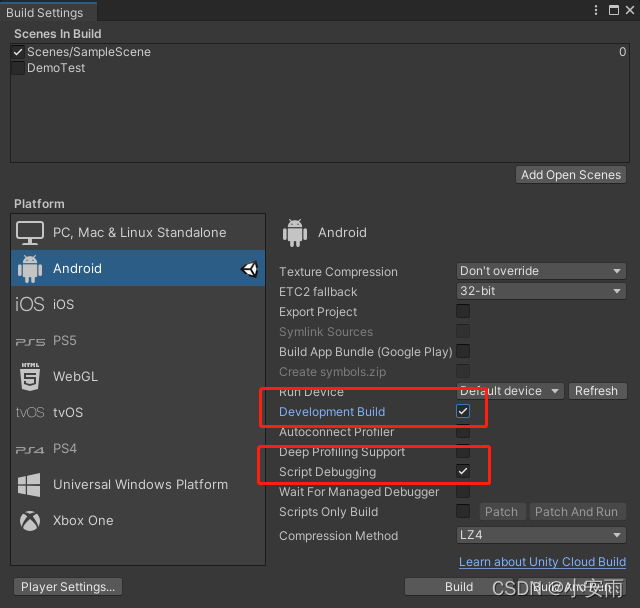Image resolution: width=640 pixels, height=608 pixels.
Task: Select the Universal Windows Platform logo
Action: point(29,485)
